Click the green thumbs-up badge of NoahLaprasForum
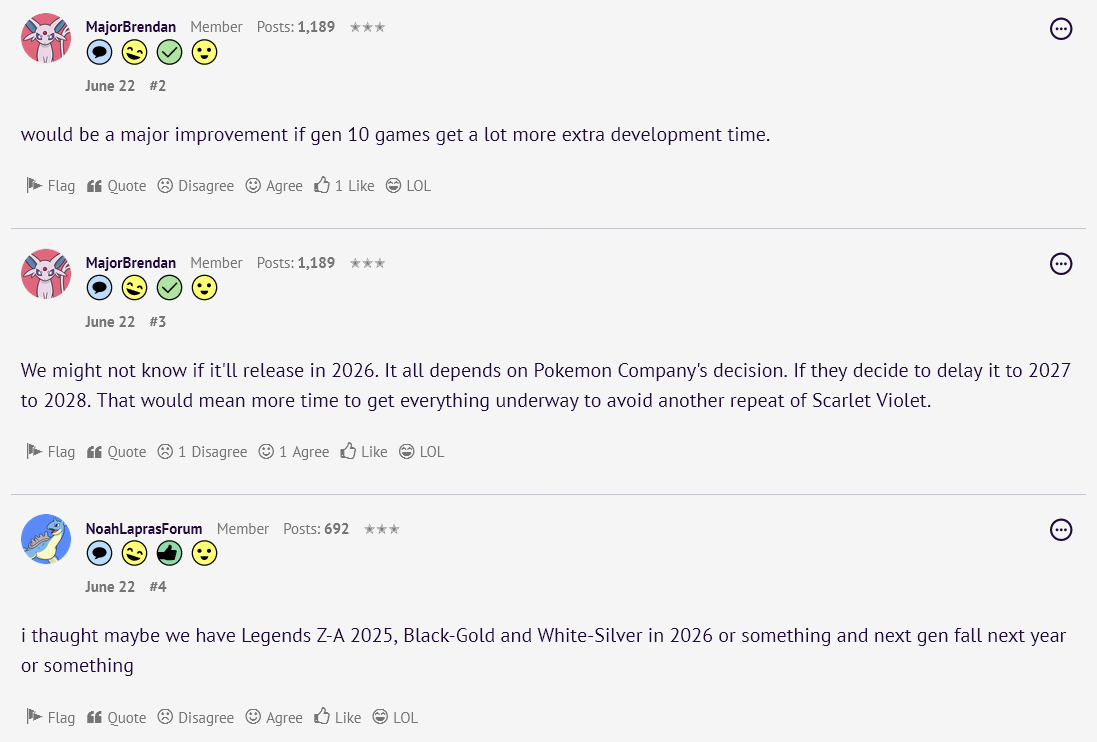Image resolution: width=1097 pixels, height=742 pixels. pyautogui.click(x=169, y=553)
